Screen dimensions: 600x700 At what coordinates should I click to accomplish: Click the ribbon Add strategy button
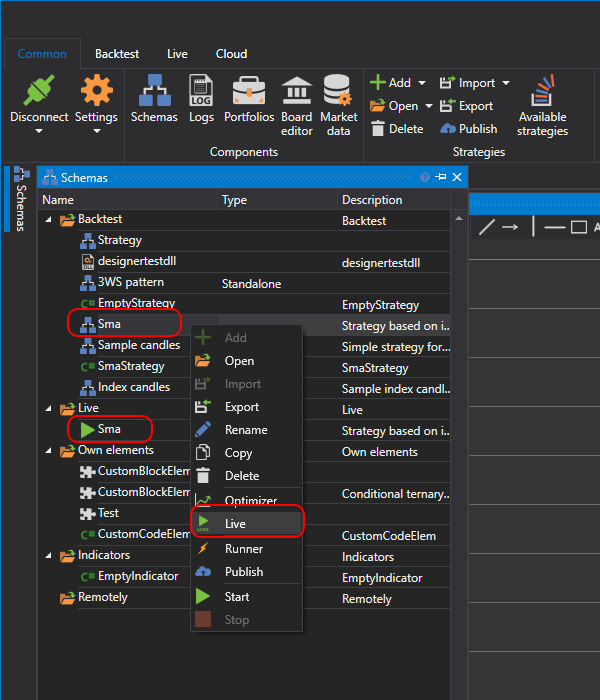click(391, 83)
